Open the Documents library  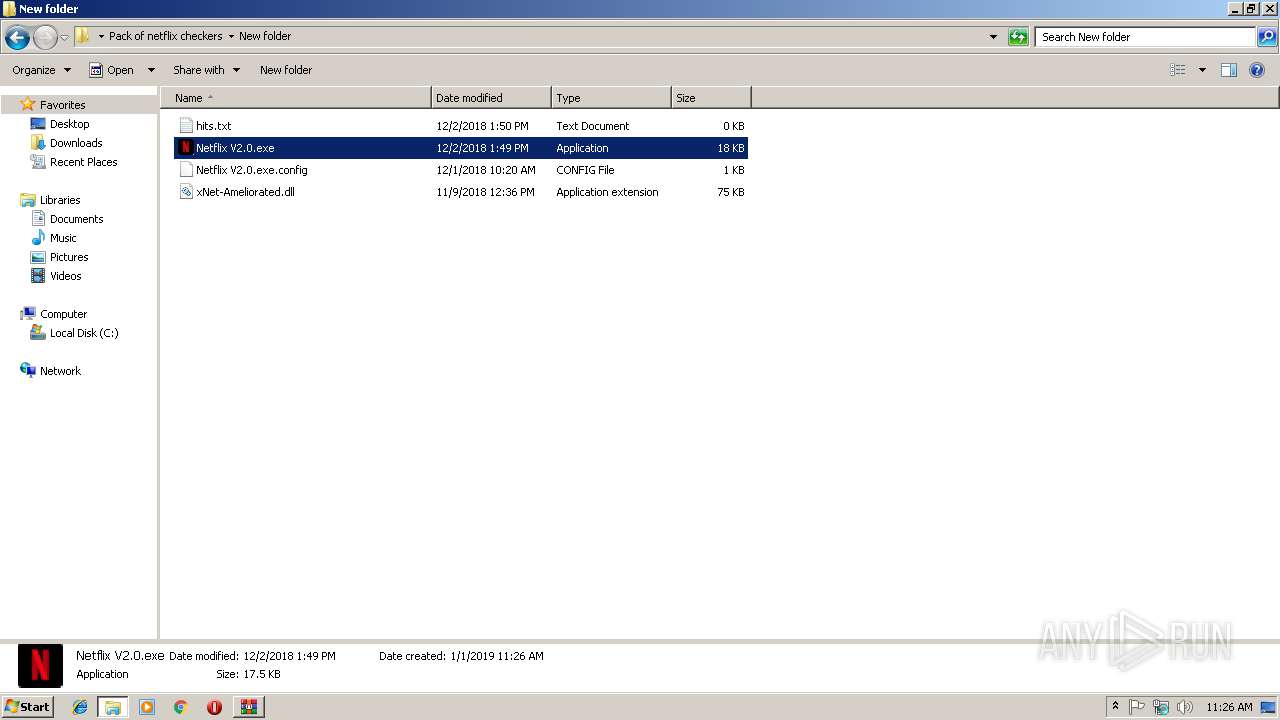tap(76, 219)
